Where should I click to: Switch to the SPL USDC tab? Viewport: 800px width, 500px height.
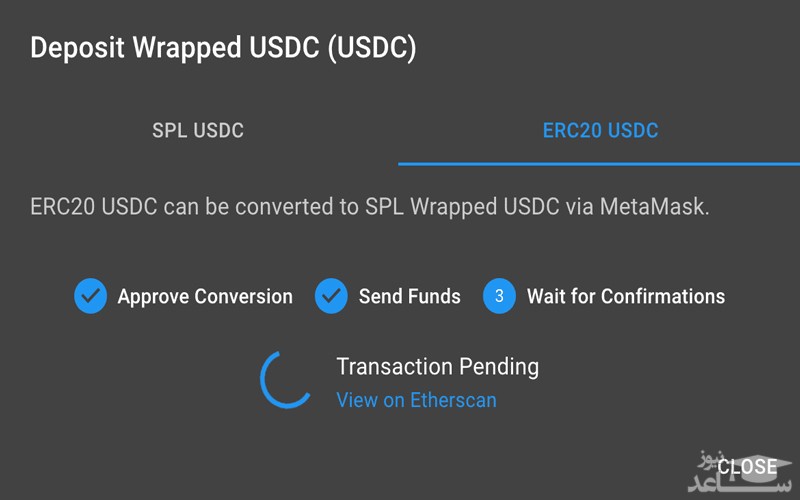point(198,130)
